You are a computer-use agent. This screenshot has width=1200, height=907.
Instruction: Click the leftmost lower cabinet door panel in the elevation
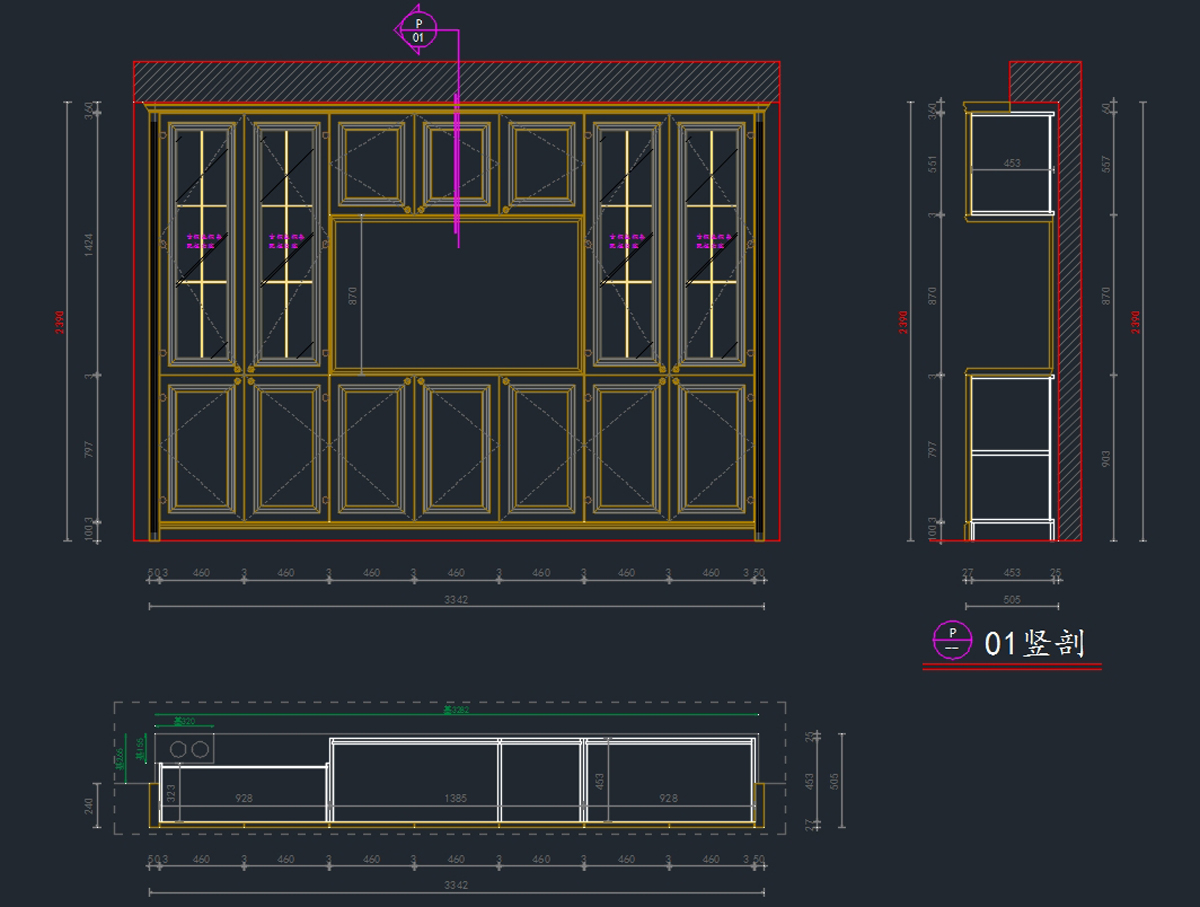click(202, 447)
